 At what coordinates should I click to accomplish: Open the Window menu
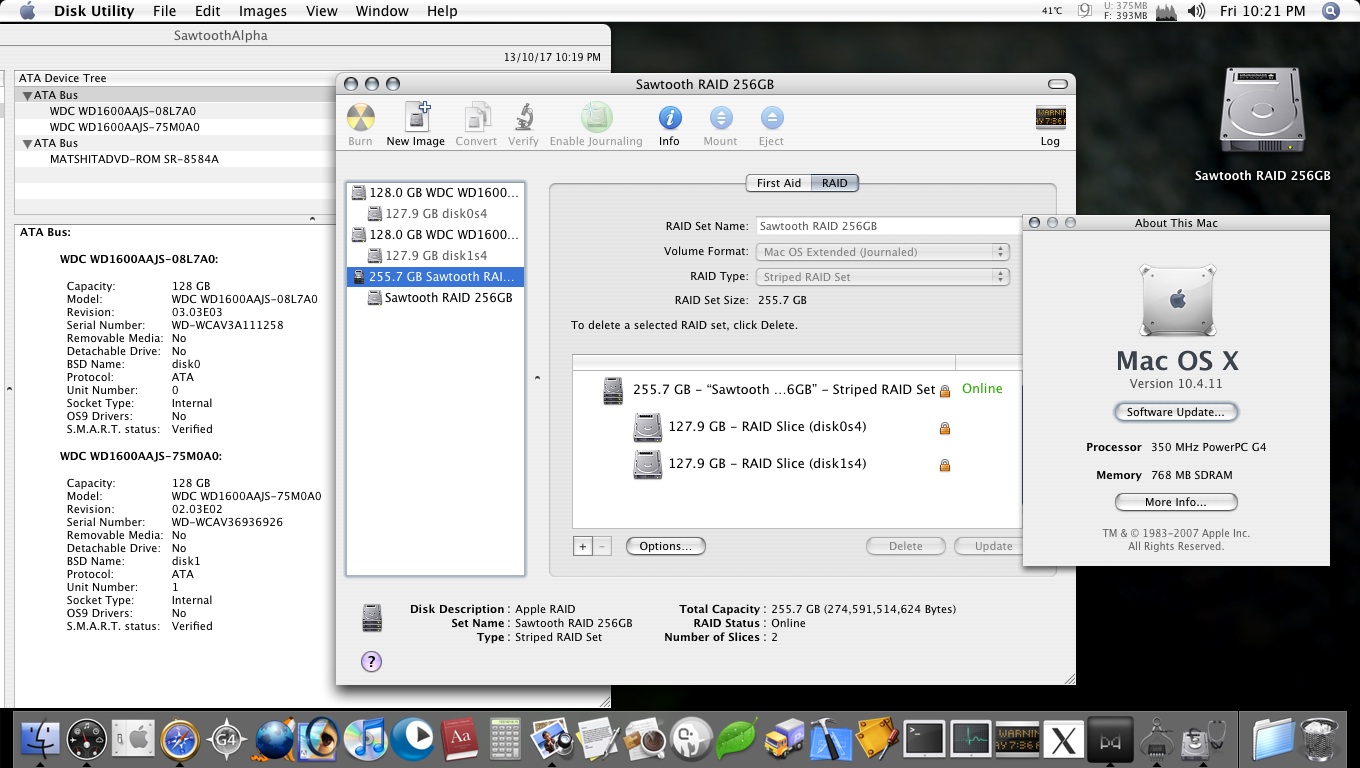[x=382, y=11]
